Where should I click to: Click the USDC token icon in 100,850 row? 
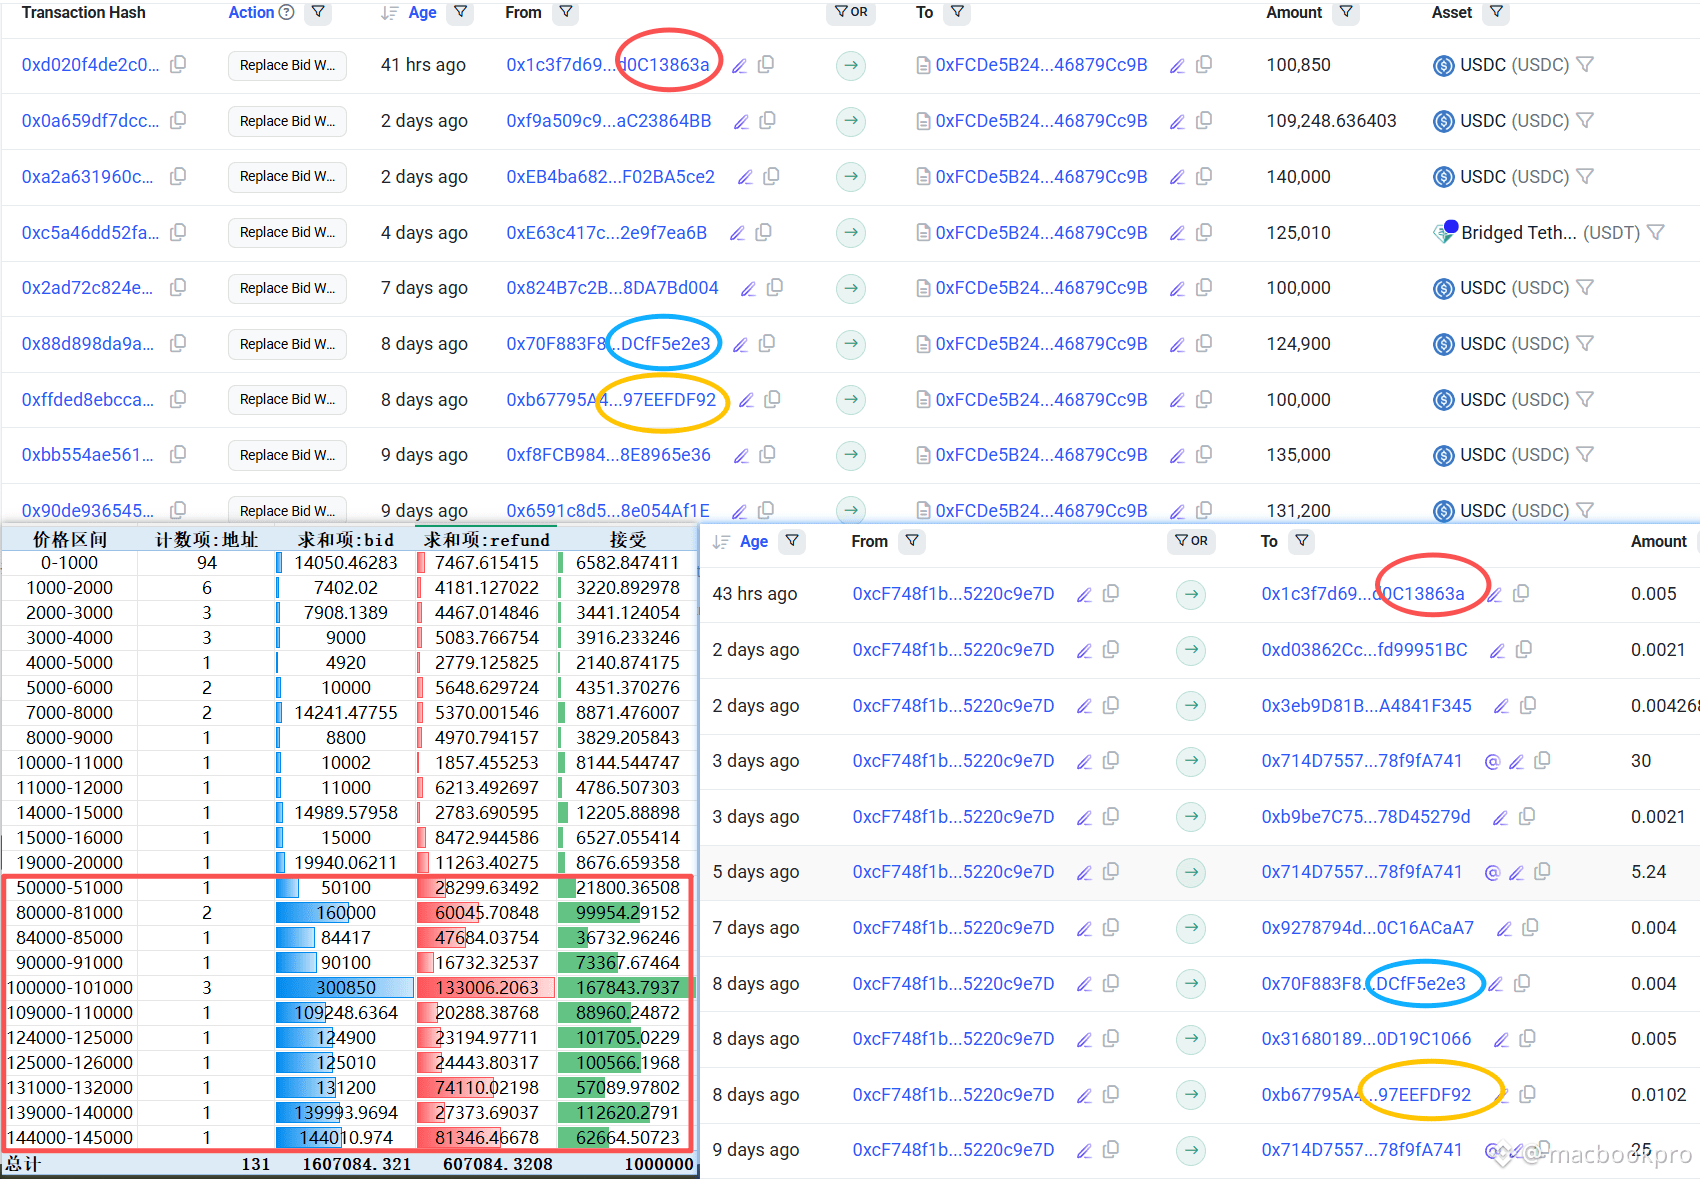(x=1443, y=65)
